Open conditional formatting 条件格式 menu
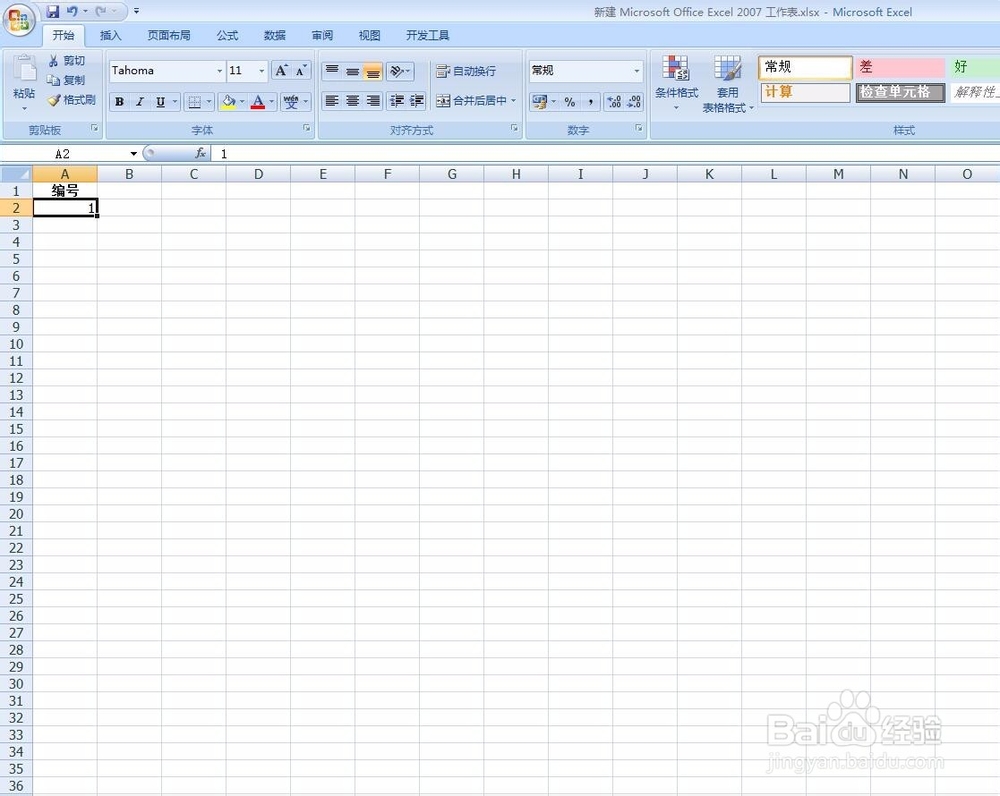Screen dimensions: 1000x796 (x=677, y=83)
